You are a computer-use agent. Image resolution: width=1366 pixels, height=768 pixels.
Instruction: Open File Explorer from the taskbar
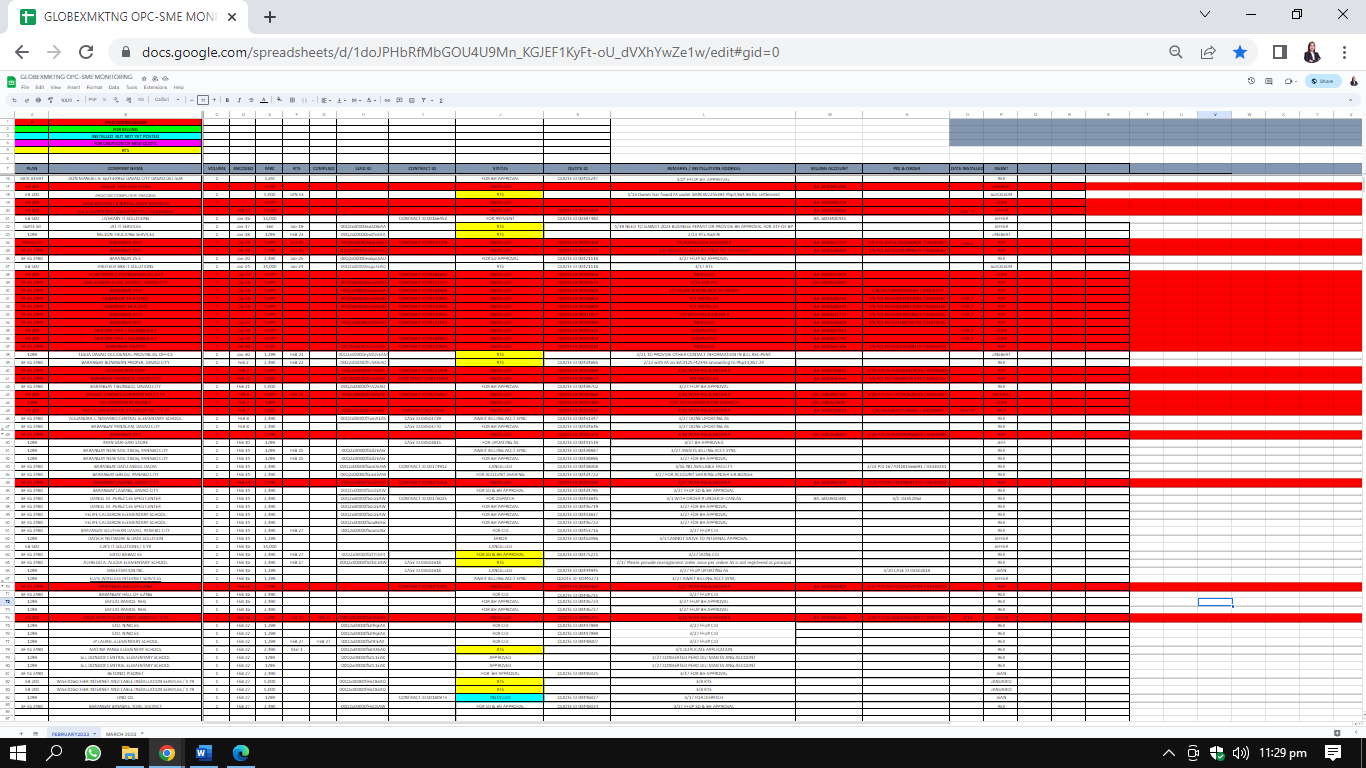(130, 752)
